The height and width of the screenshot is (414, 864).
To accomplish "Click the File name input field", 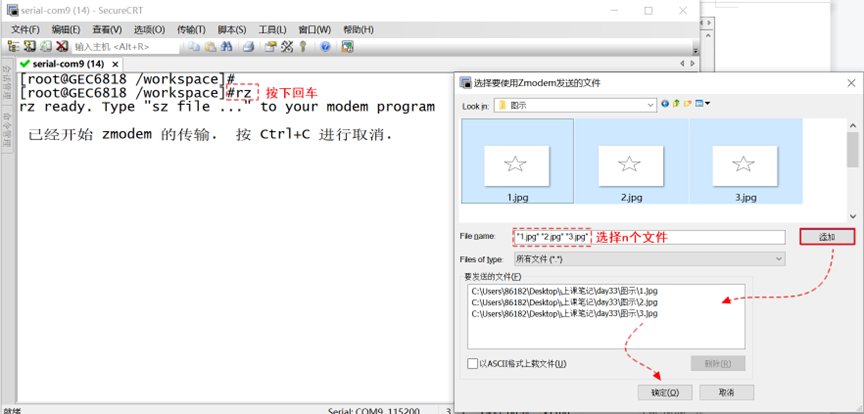I will point(649,237).
